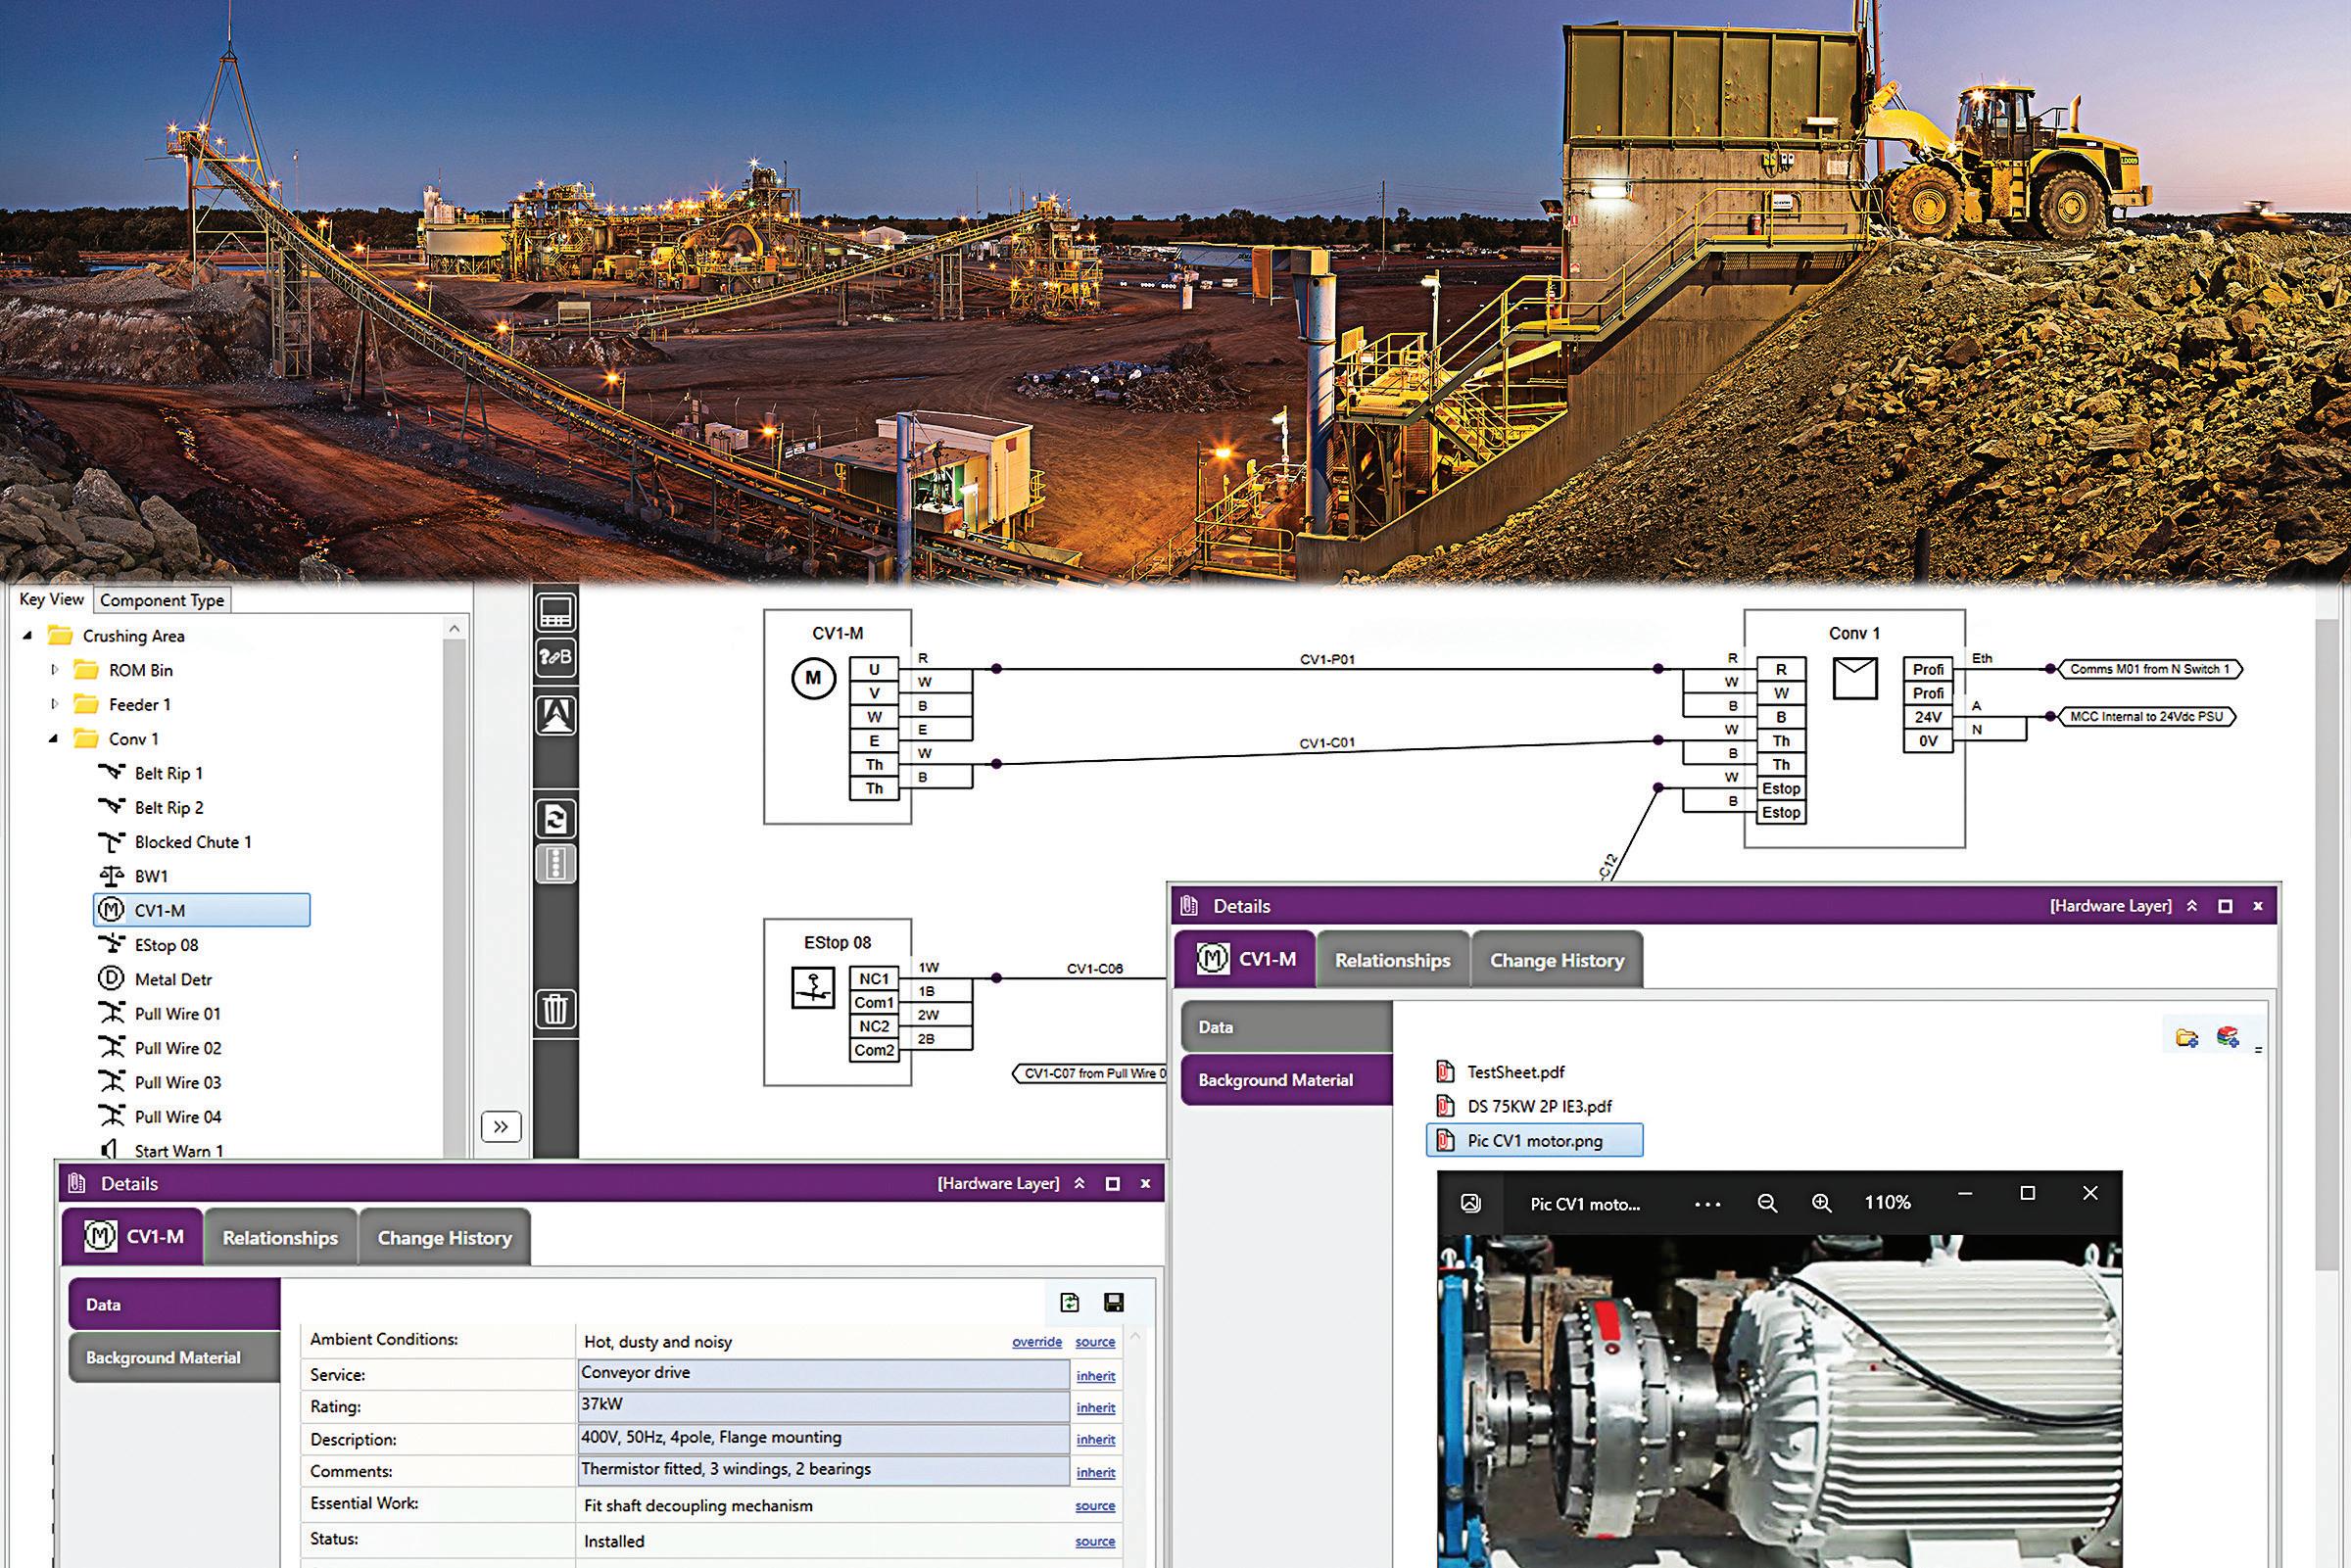Screen dimensions: 2351x1568
Task: Click the double-chevron expand panel button
Action: tap(501, 1127)
